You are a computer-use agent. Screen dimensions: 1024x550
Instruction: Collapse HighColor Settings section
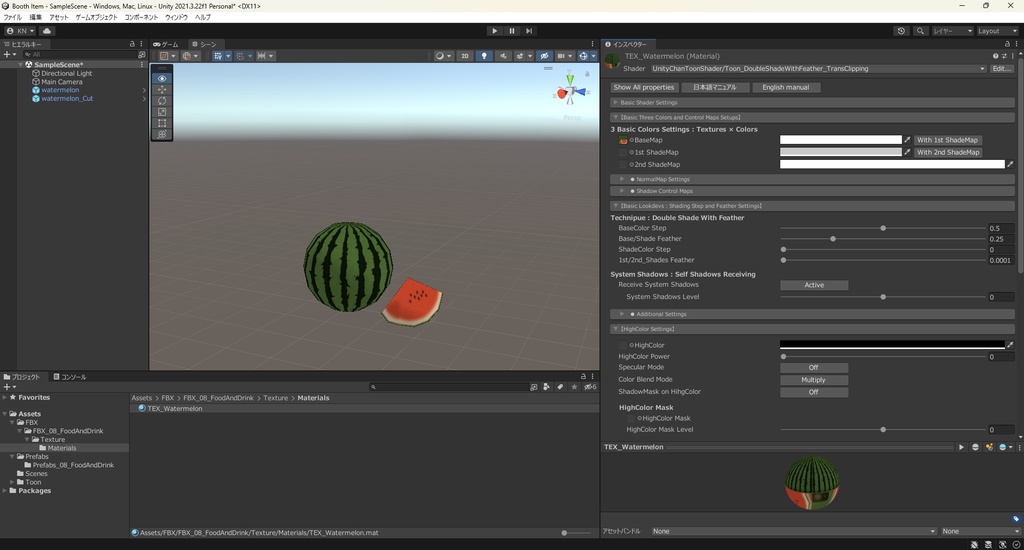coord(812,329)
